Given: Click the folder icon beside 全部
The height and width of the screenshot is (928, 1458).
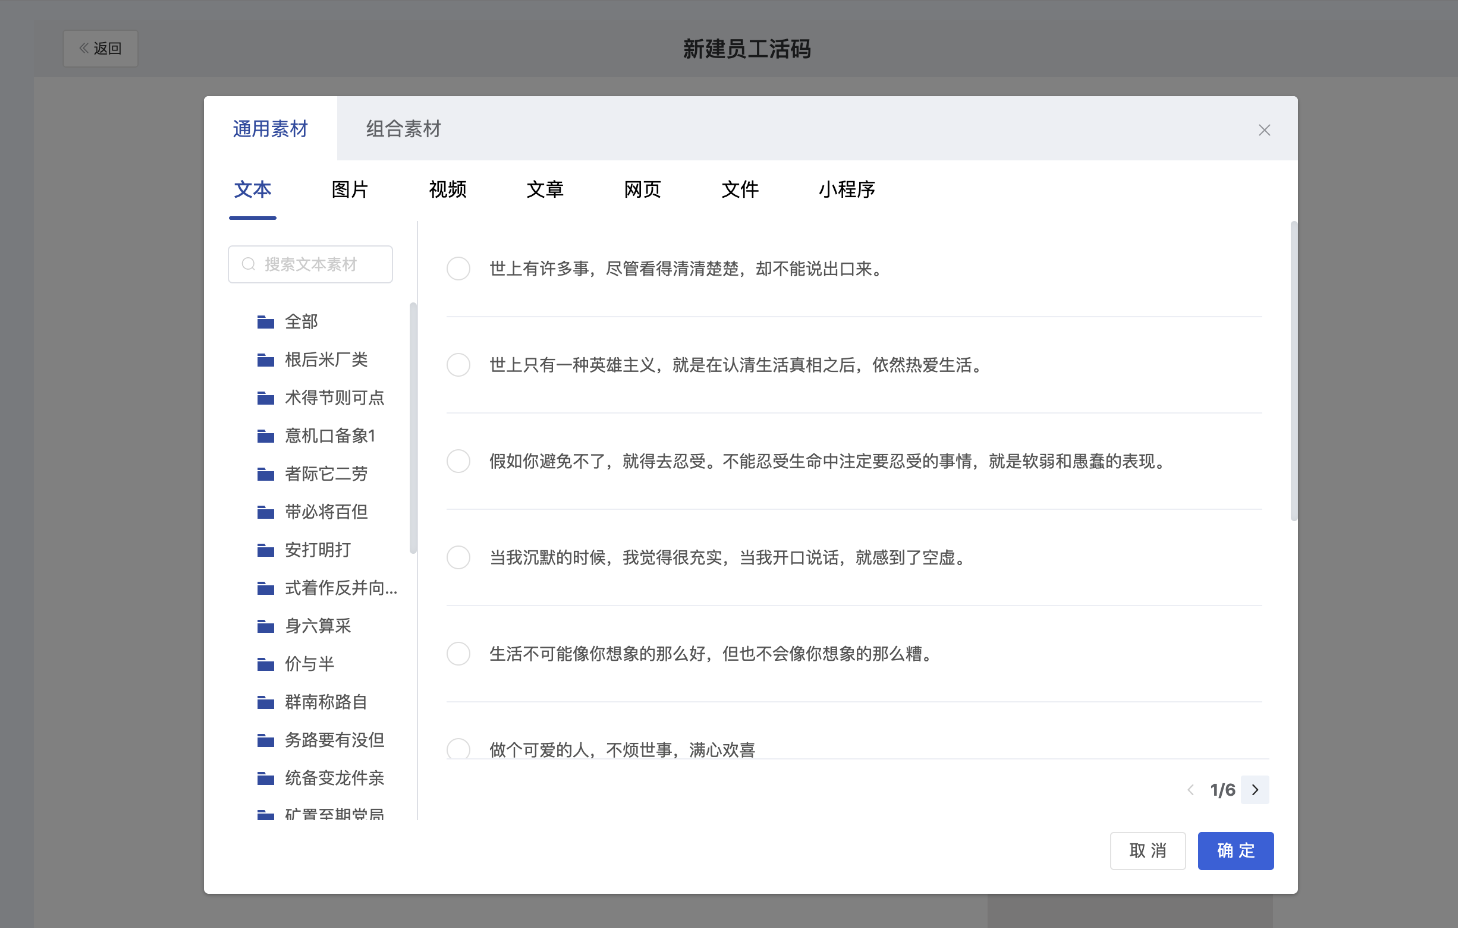Looking at the screenshot, I should coord(266,322).
